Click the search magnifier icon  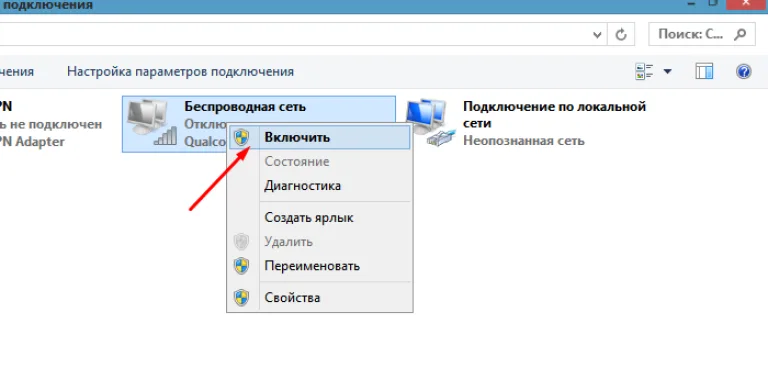click(740, 34)
